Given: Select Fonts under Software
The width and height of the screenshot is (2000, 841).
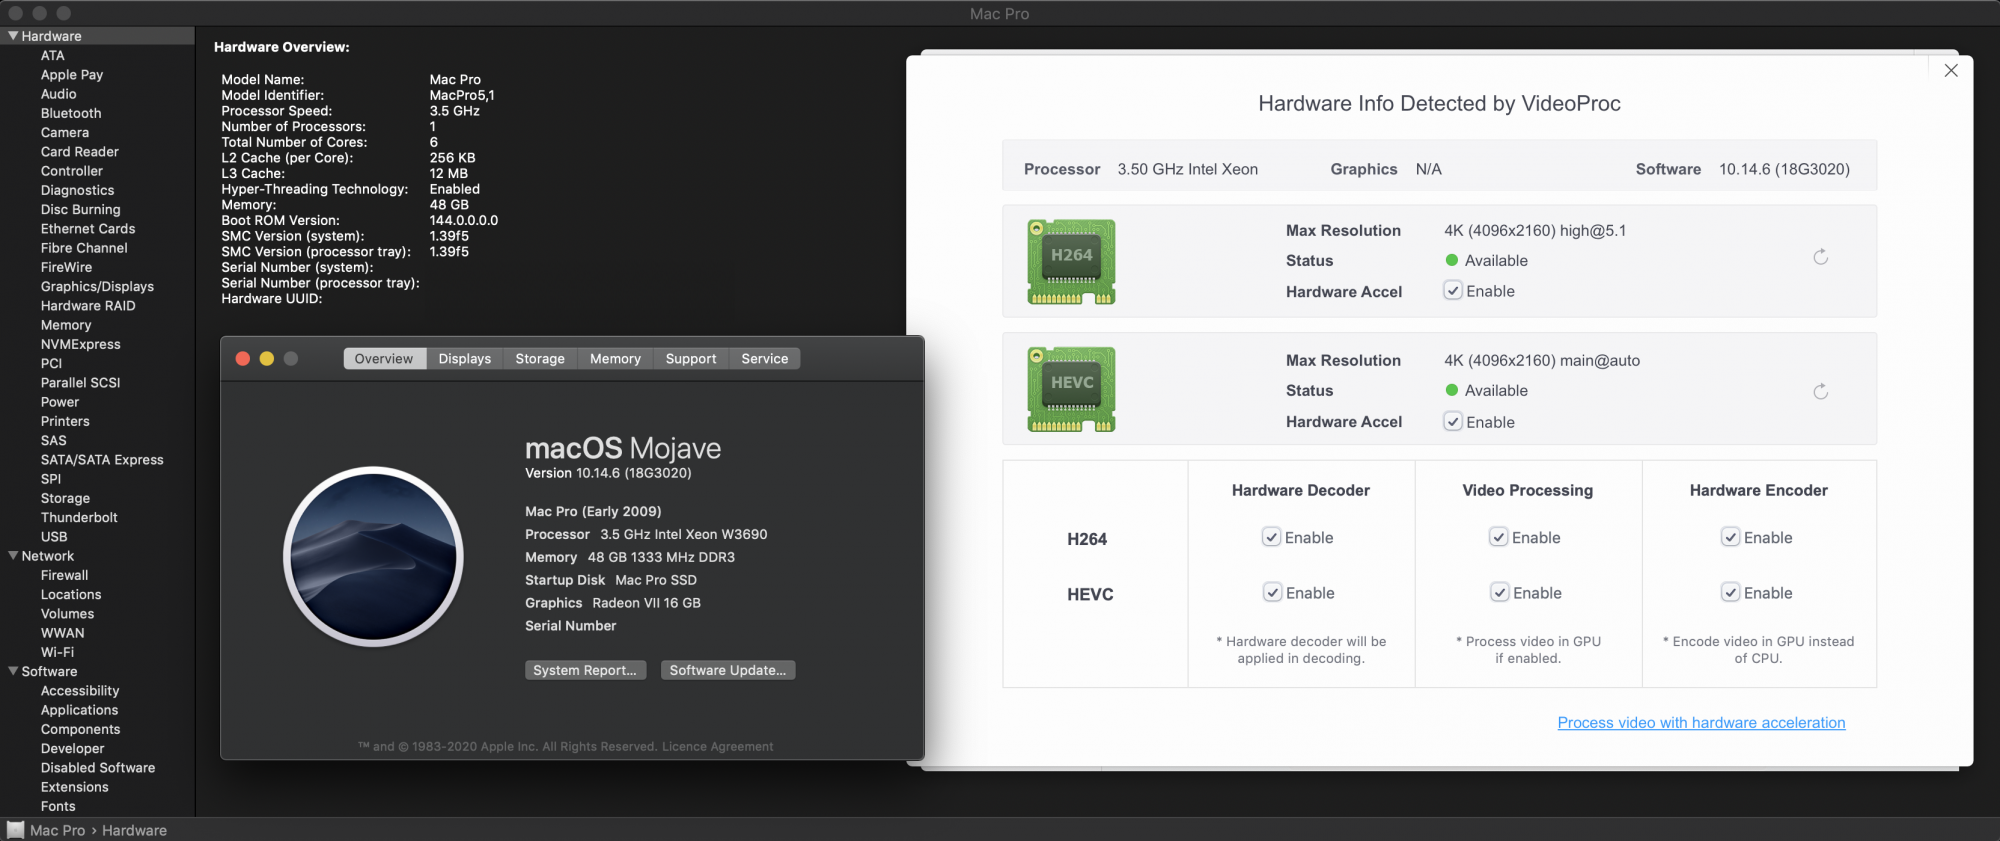Looking at the screenshot, I should (58, 806).
